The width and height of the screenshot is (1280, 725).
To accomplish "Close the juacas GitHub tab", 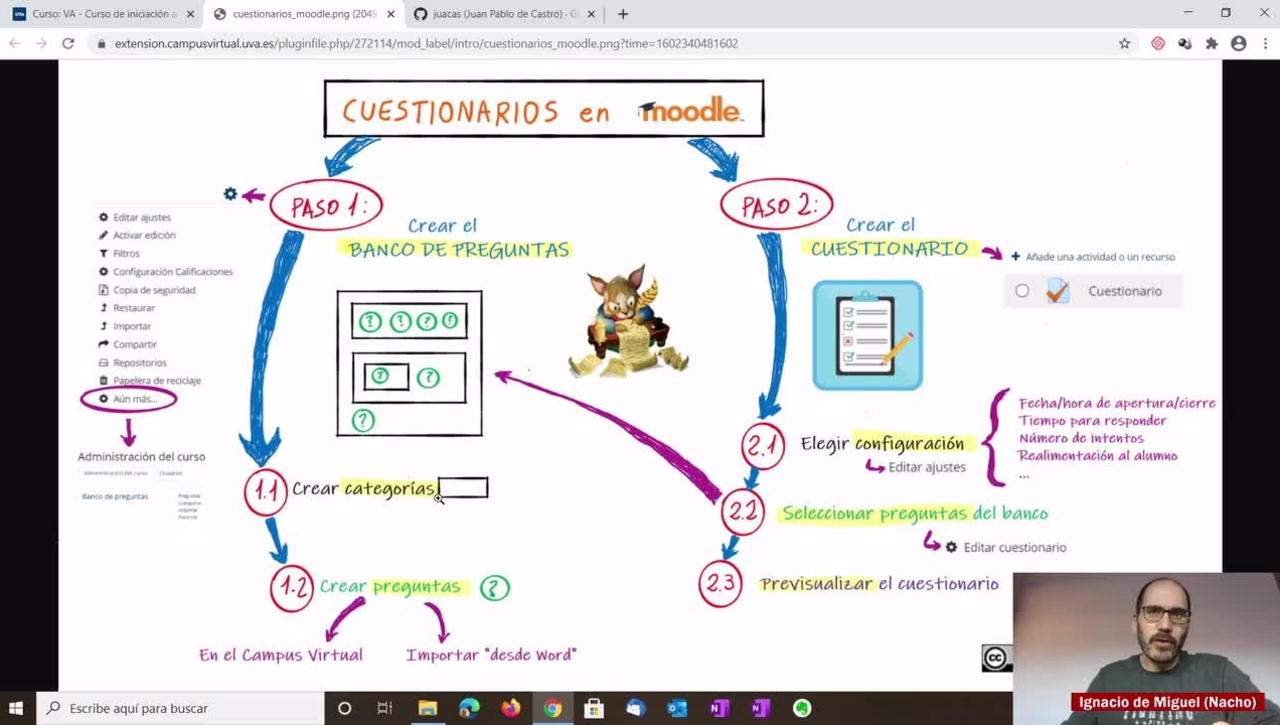I will pyautogui.click(x=591, y=14).
